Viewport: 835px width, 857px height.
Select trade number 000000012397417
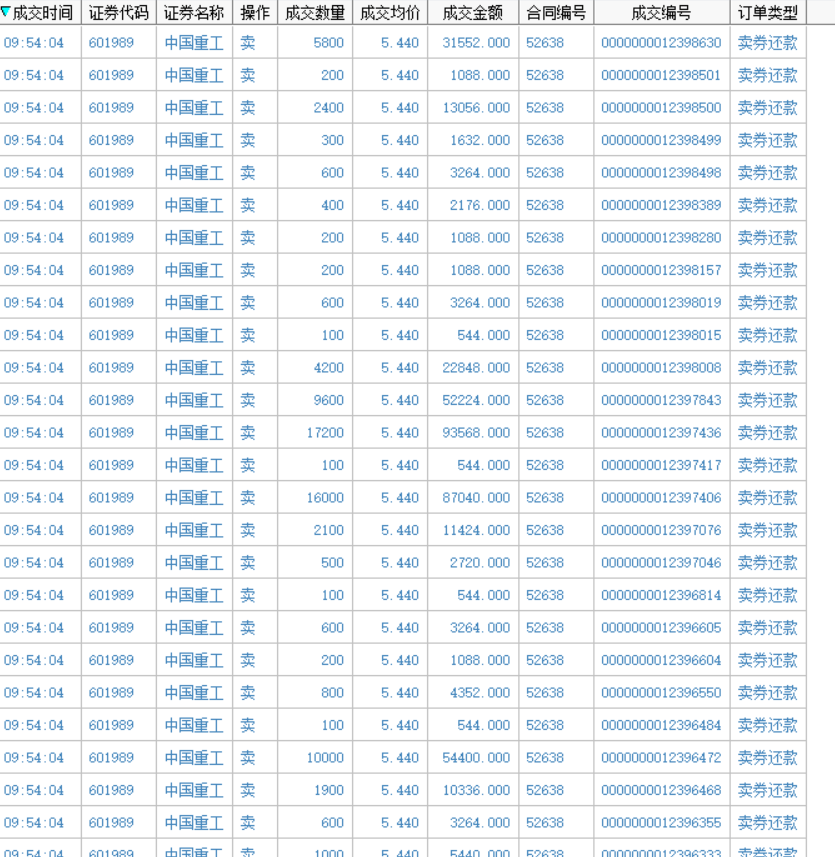[661, 465]
